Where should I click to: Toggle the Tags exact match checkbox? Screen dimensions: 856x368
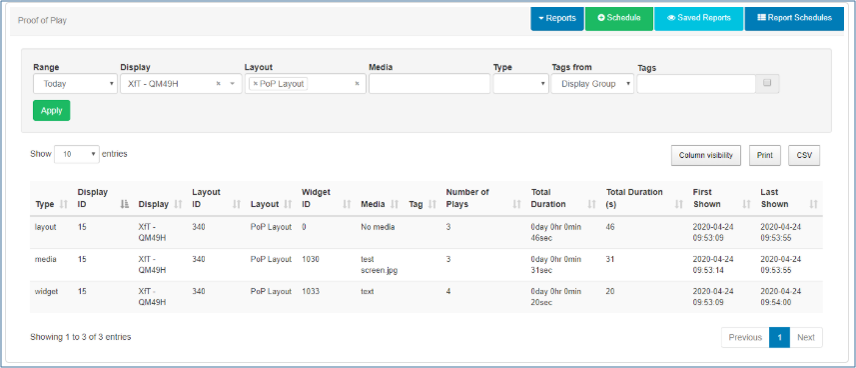pos(767,84)
